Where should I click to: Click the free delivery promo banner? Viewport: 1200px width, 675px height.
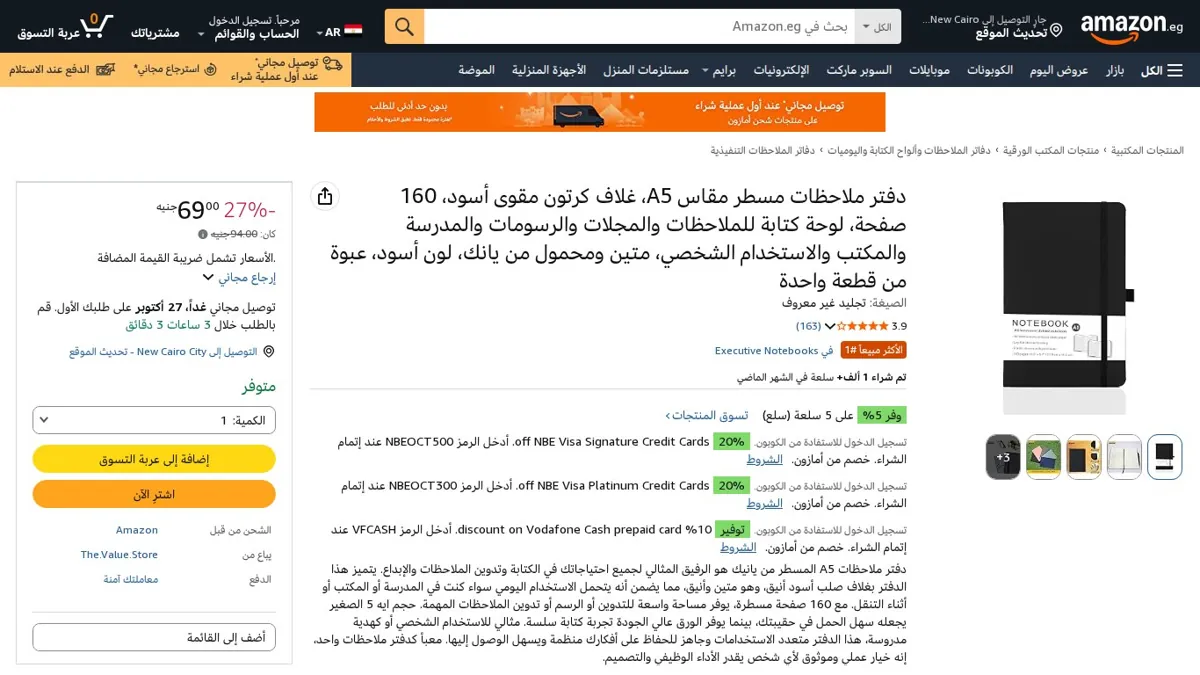point(600,112)
